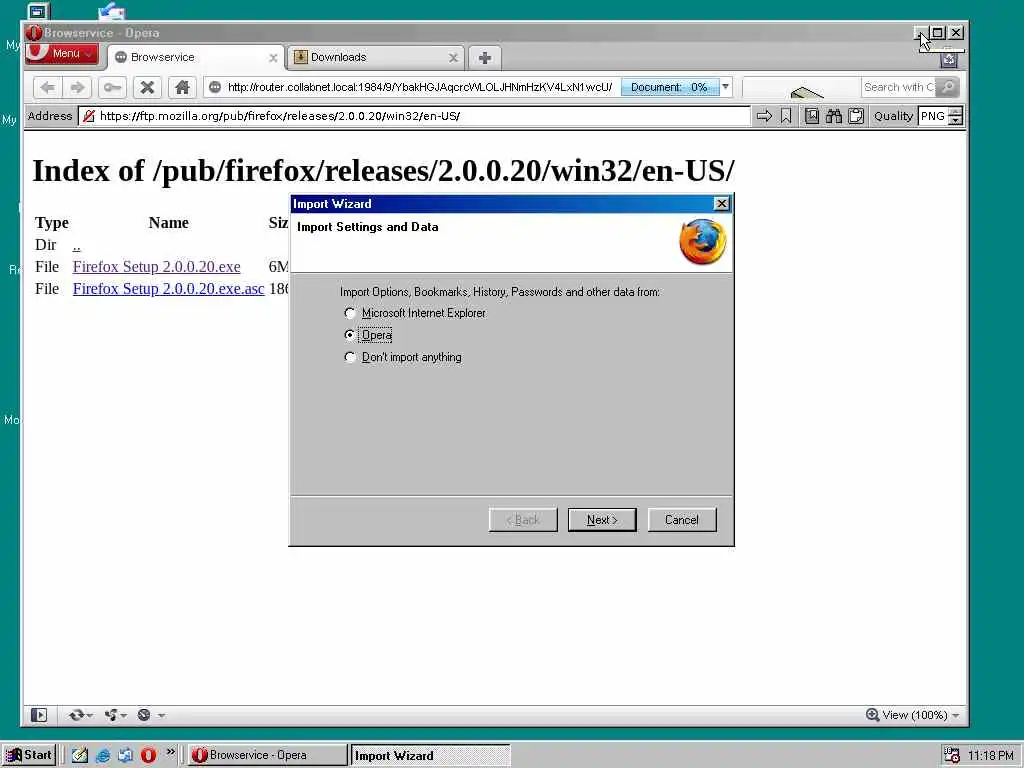The image size is (1024, 768).
Task: Switch to the Downloads tab
Action: (376, 57)
